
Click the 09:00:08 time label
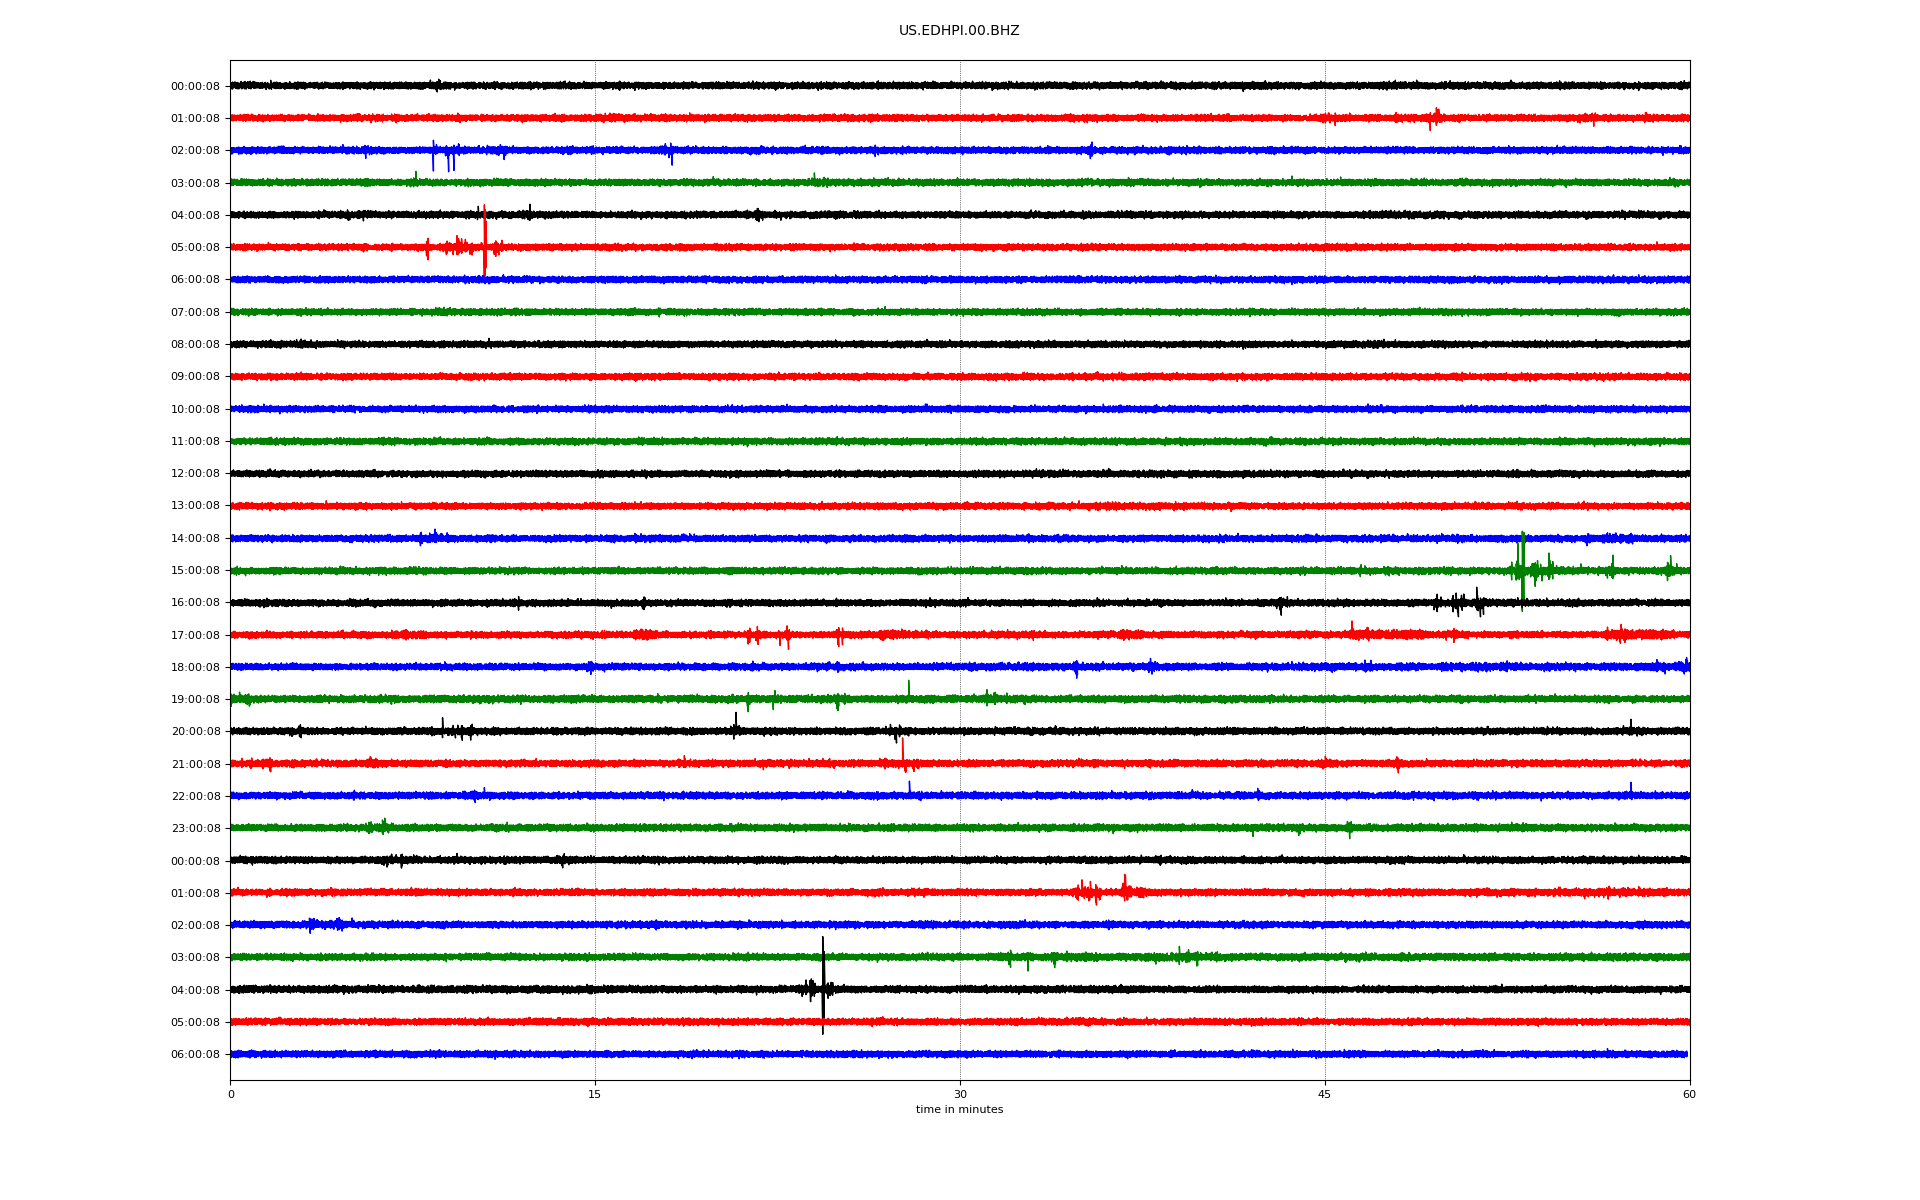(195, 377)
